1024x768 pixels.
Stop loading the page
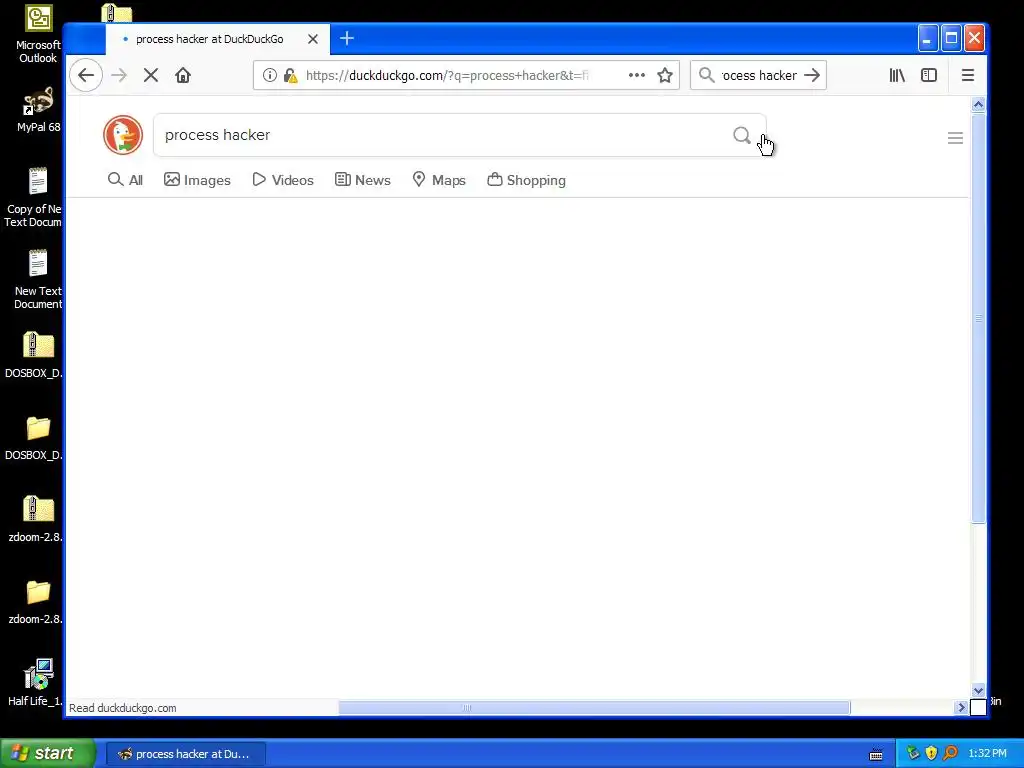(151, 75)
